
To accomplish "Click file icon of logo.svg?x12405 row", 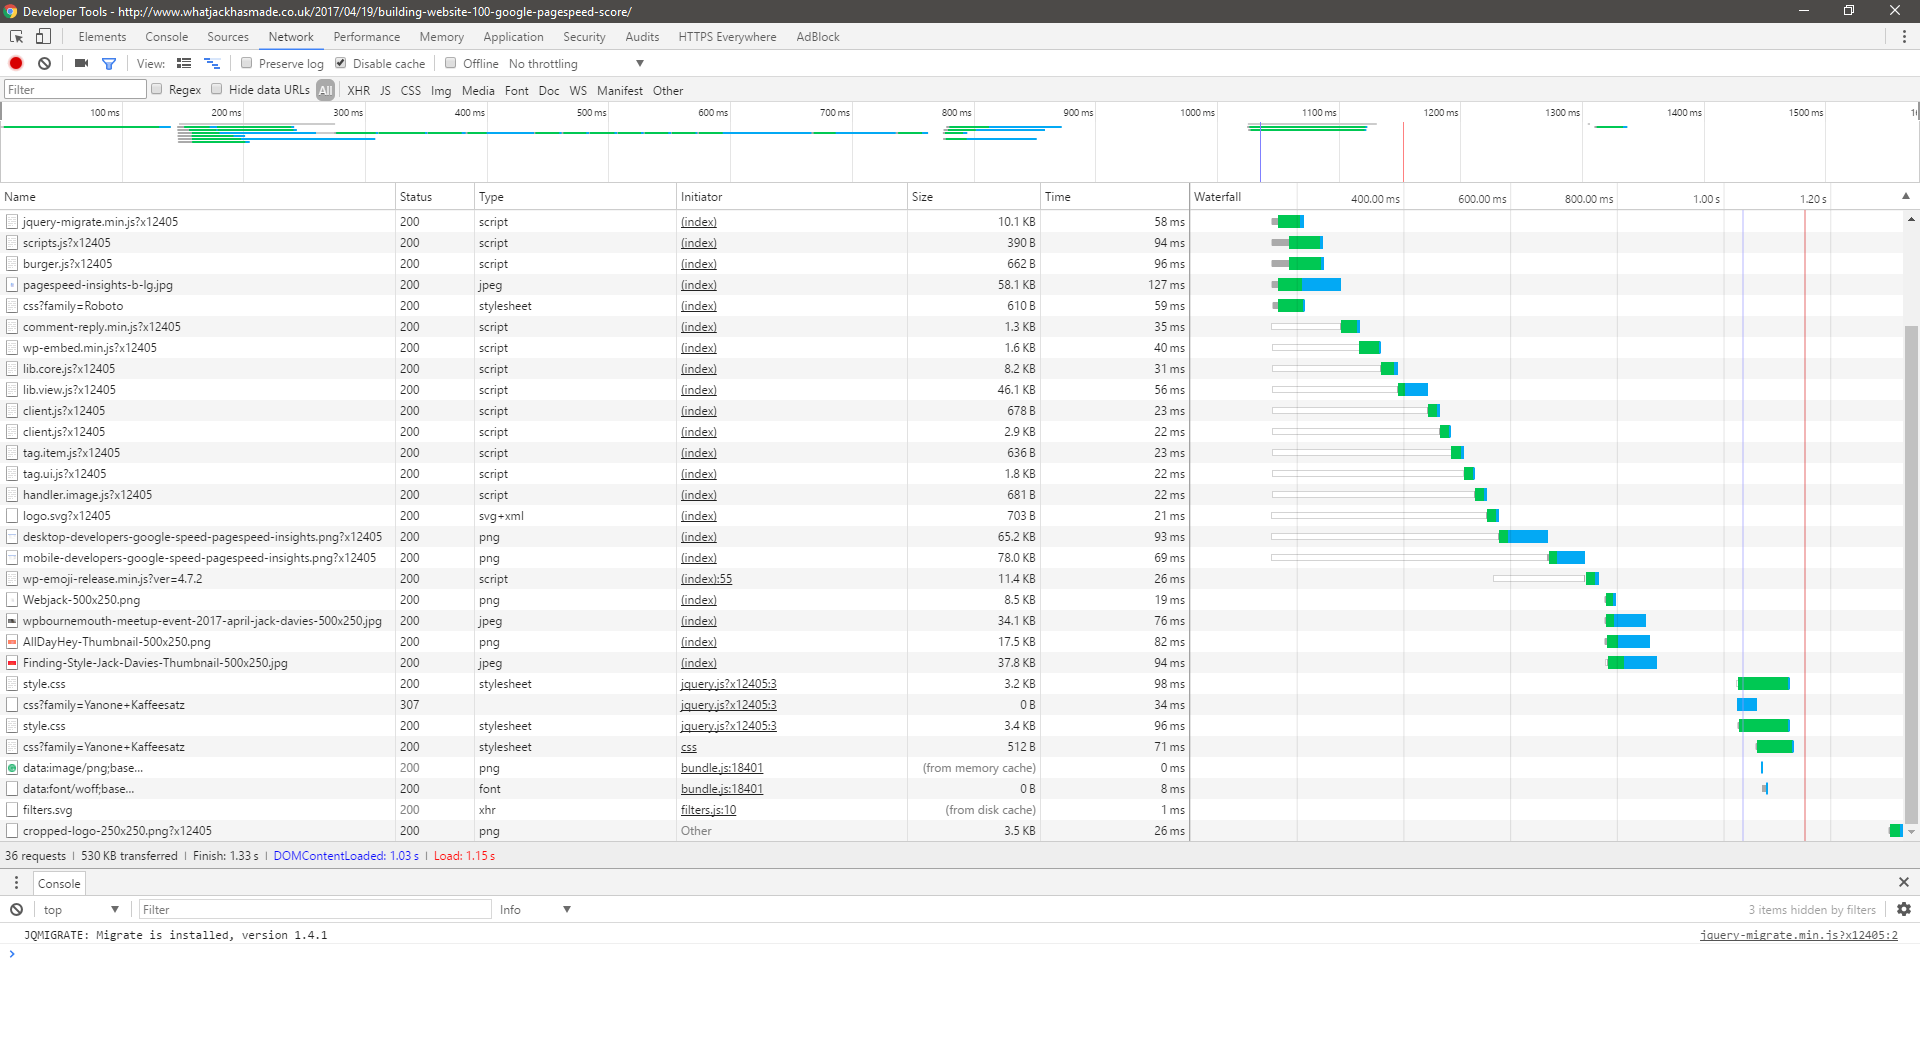I will [12, 515].
